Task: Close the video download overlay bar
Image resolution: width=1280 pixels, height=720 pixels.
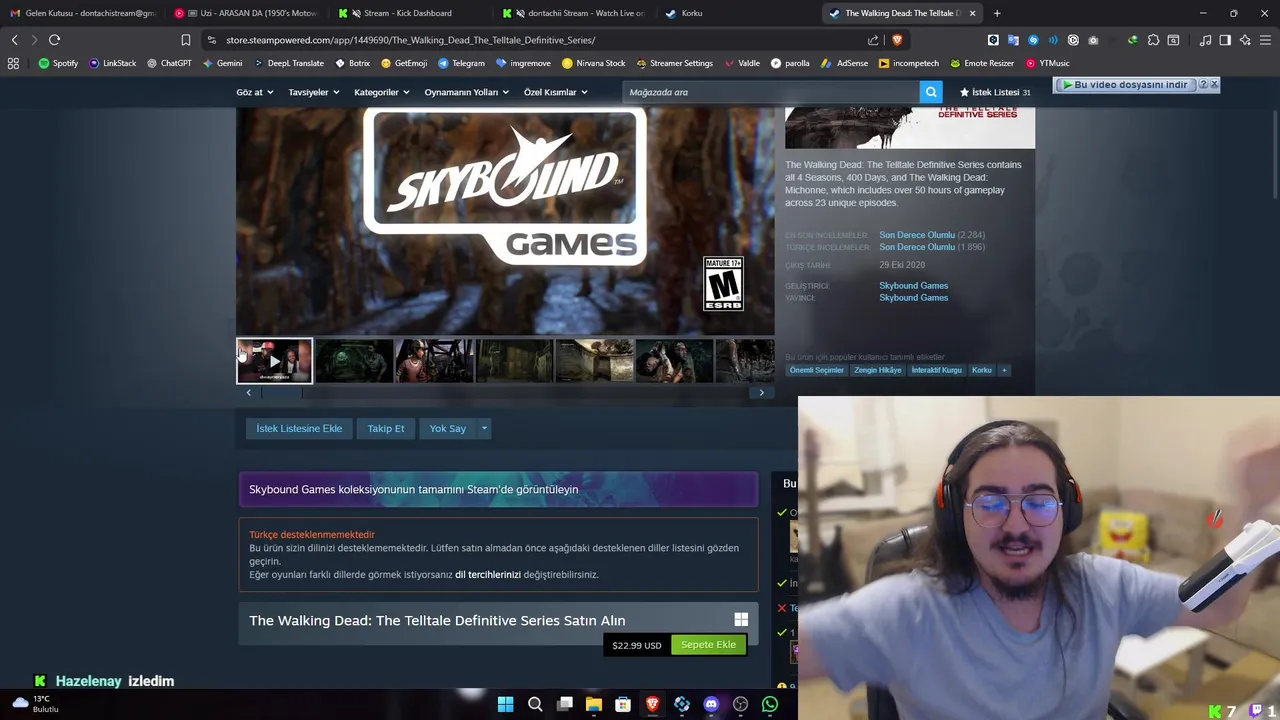Action: pos(1214,85)
